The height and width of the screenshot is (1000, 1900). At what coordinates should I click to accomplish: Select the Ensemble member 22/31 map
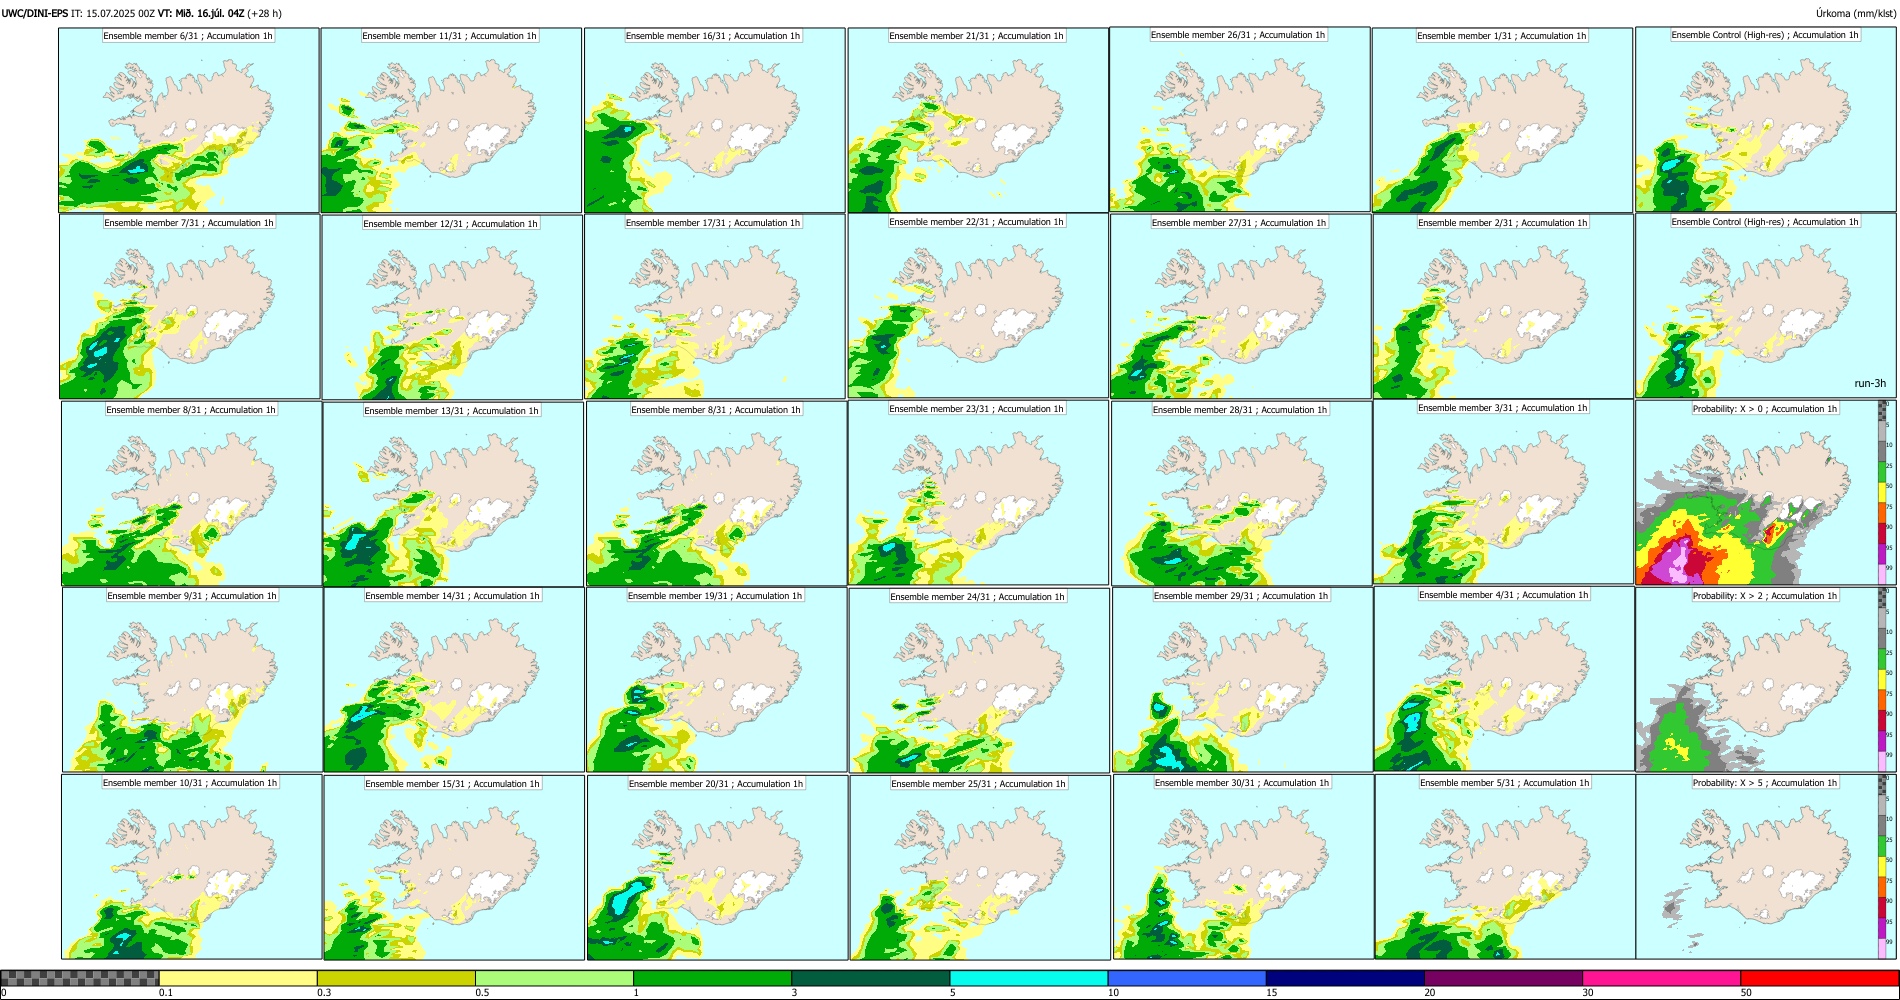978,306
